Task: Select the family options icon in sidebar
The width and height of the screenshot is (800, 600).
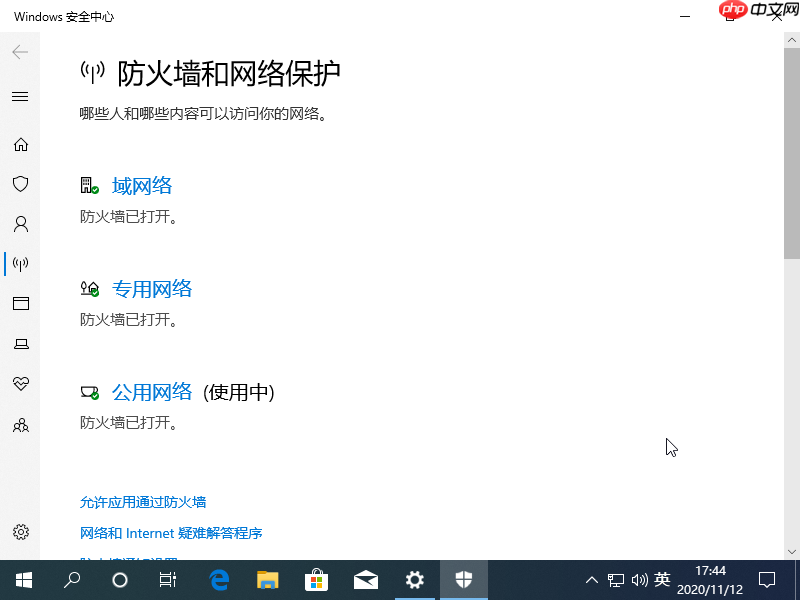Action: (x=20, y=425)
